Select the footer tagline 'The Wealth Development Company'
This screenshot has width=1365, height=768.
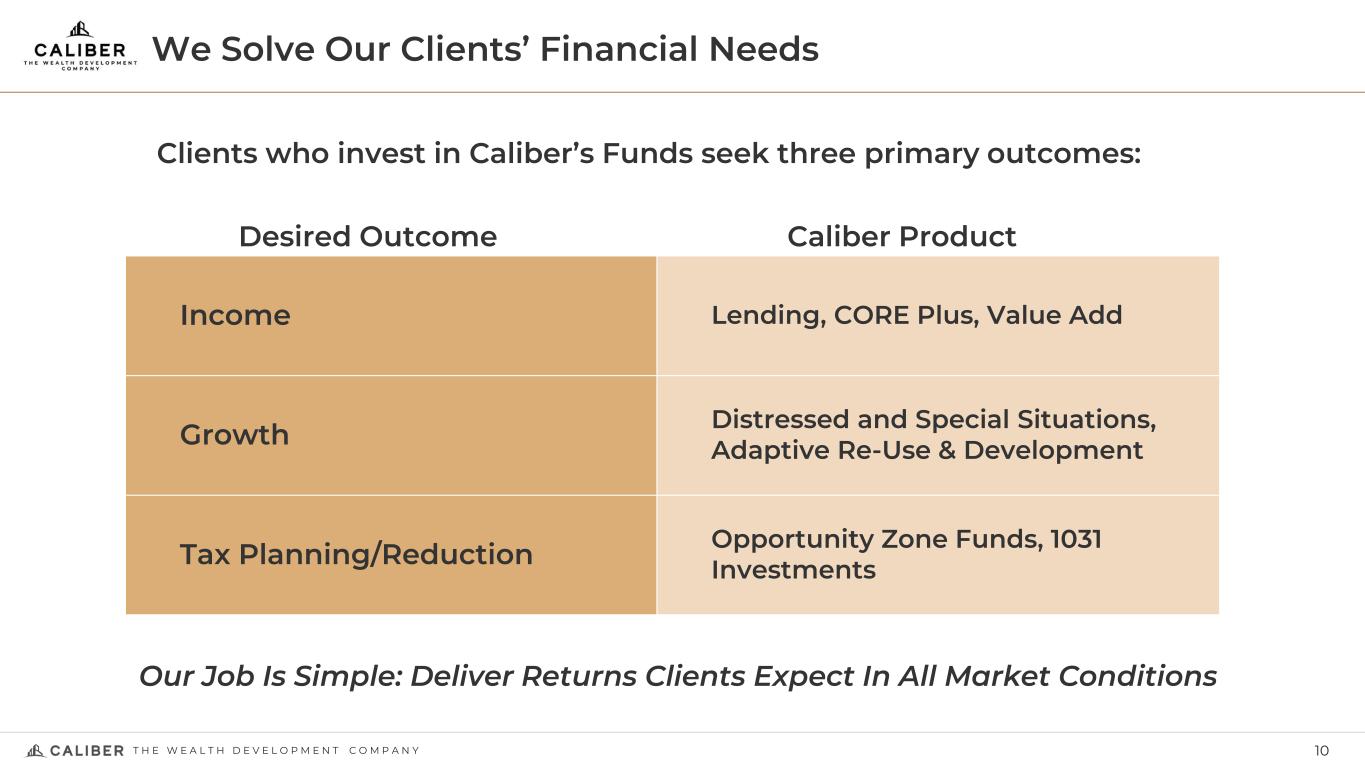tap(276, 751)
